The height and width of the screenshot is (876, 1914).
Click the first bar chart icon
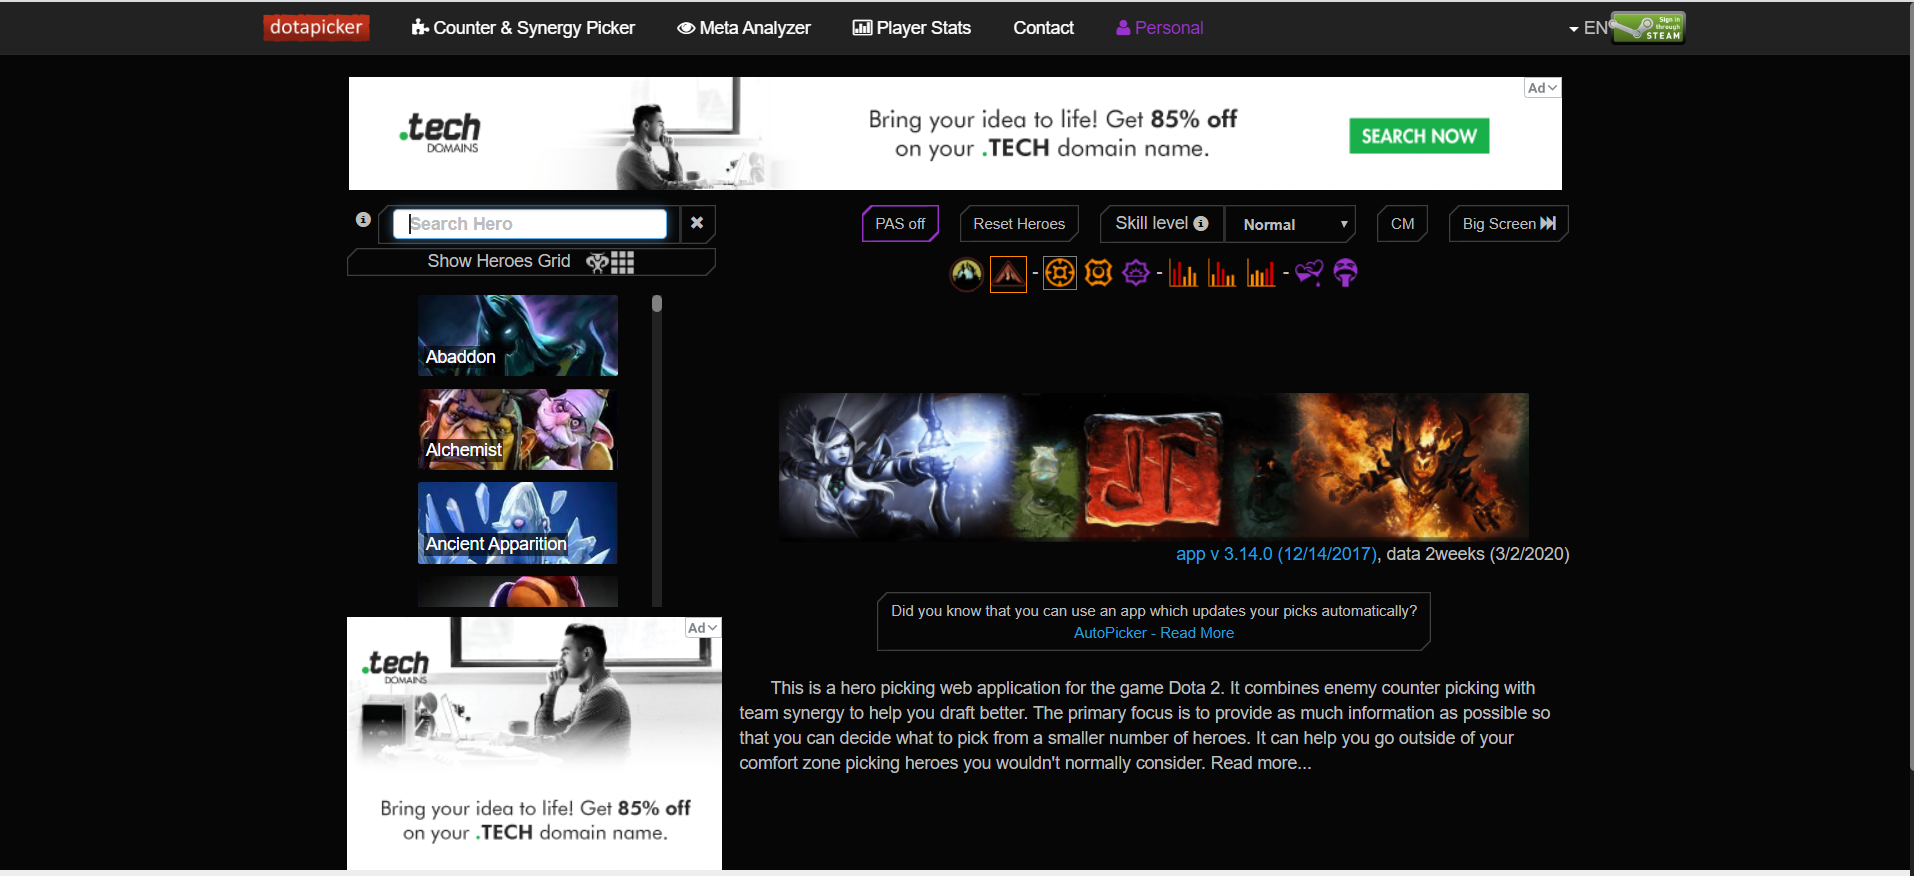tap(1183, 273)
